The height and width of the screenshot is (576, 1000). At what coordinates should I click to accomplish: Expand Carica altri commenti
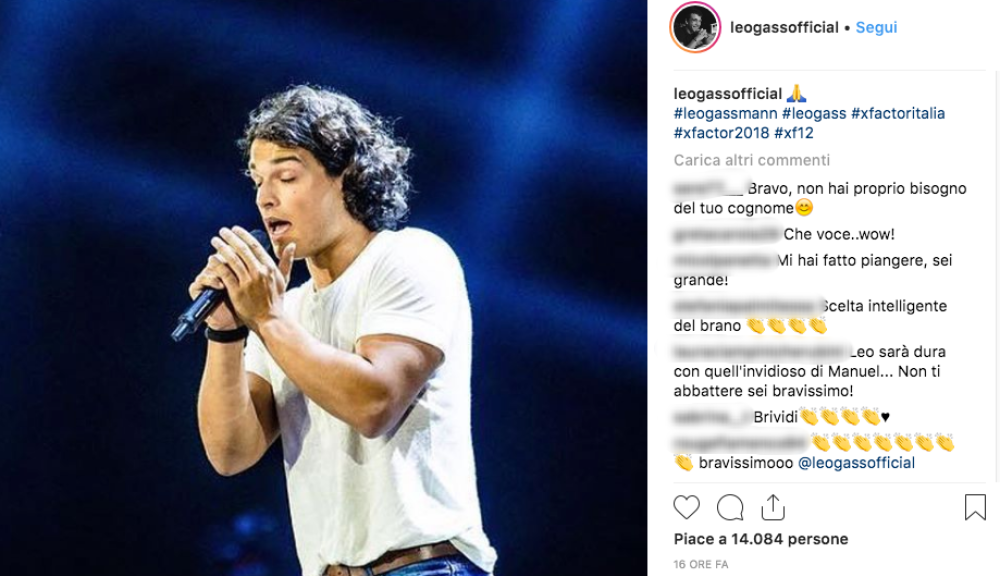tap(752, 160)
